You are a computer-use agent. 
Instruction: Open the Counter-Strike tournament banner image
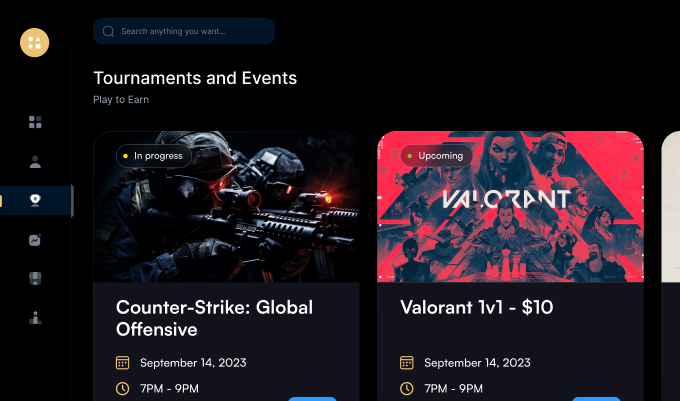coord(226,207)
